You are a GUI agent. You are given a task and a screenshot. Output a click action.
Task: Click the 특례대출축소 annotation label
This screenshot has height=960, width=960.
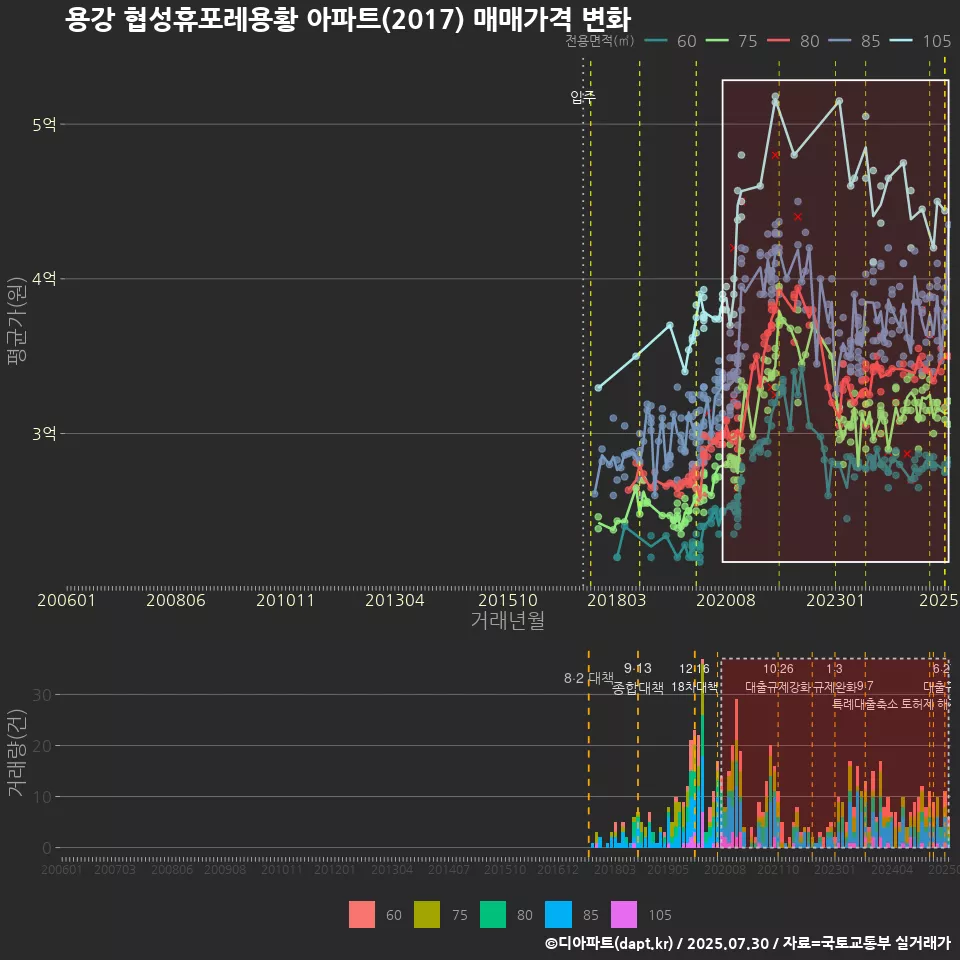pos(864,704)
